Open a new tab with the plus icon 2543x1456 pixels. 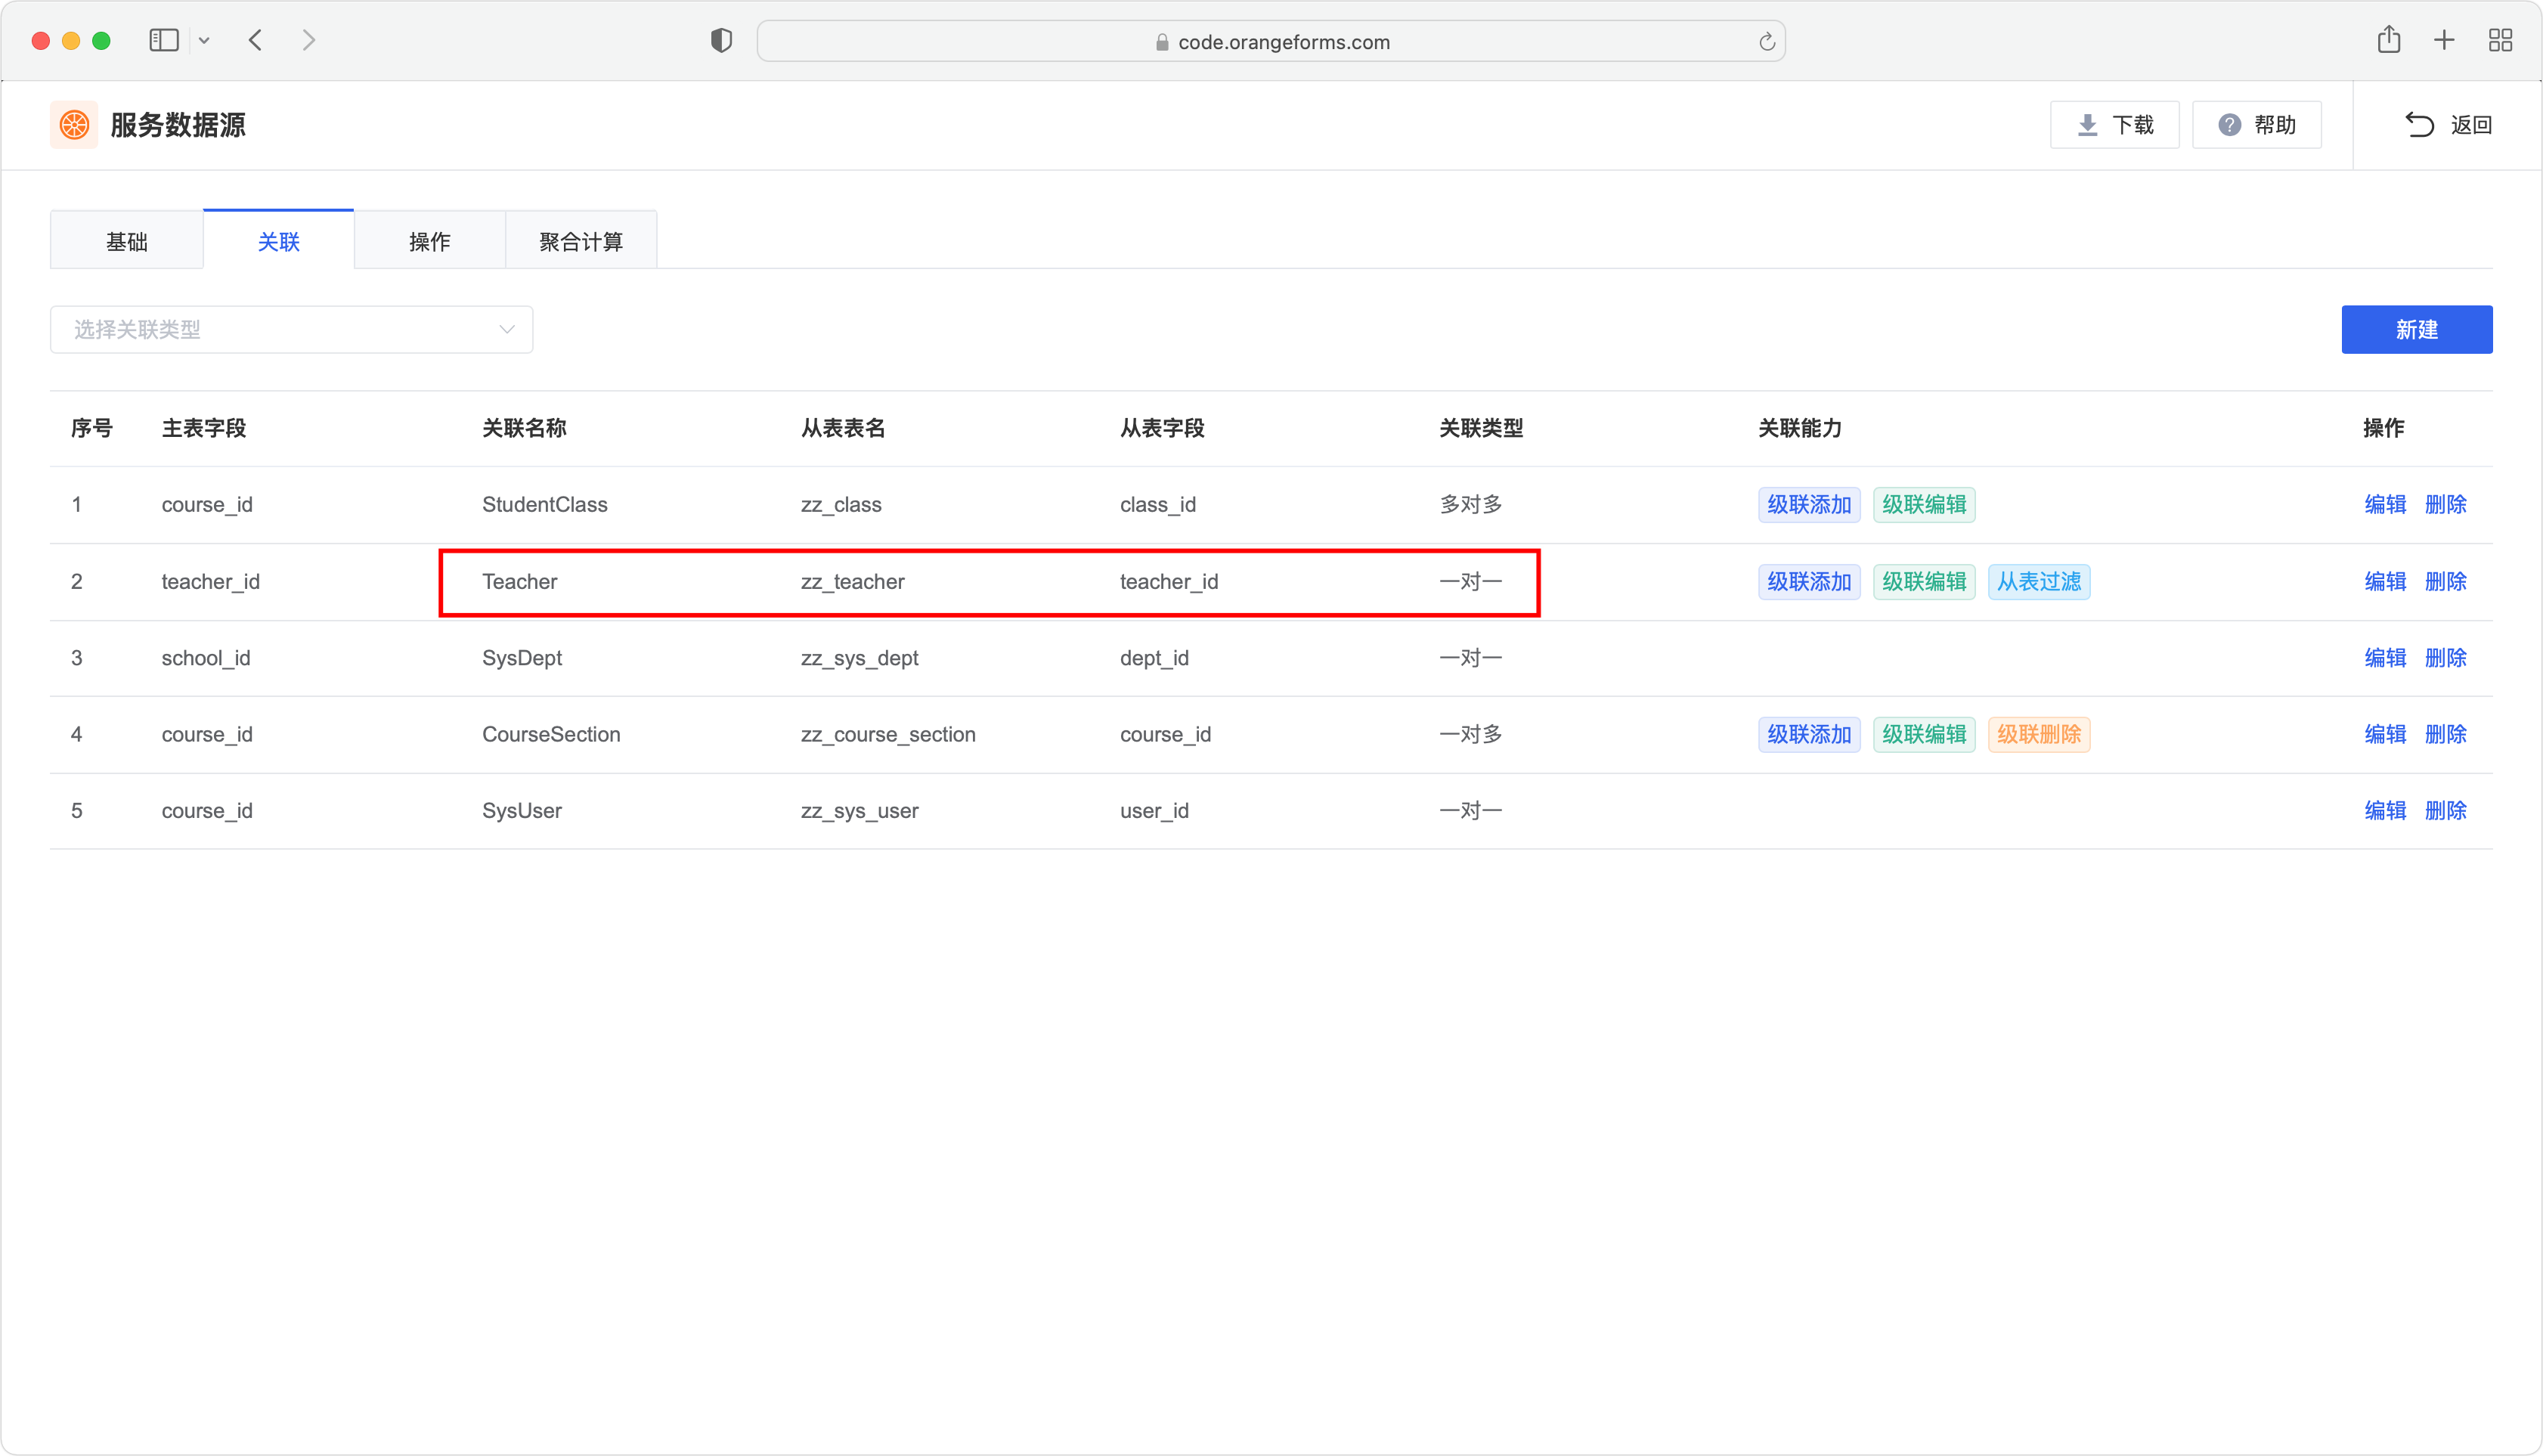(x=2444, y=40)
